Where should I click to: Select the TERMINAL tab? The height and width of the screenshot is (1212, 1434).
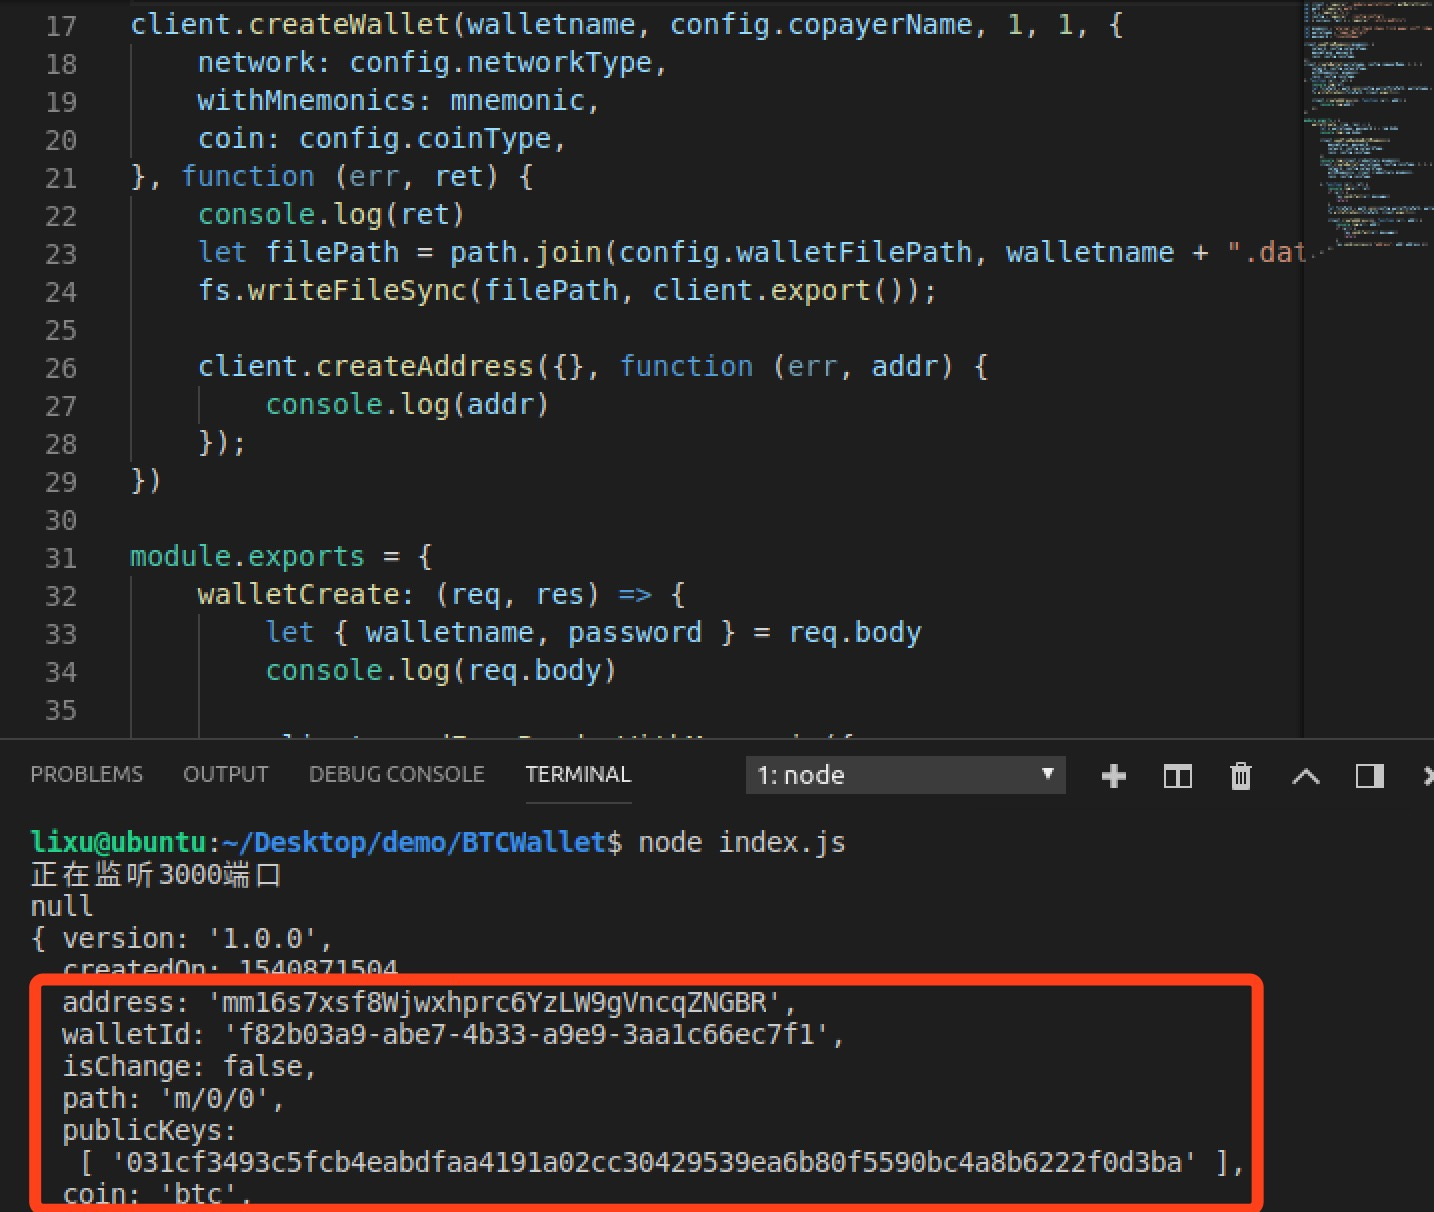point(578,775)
